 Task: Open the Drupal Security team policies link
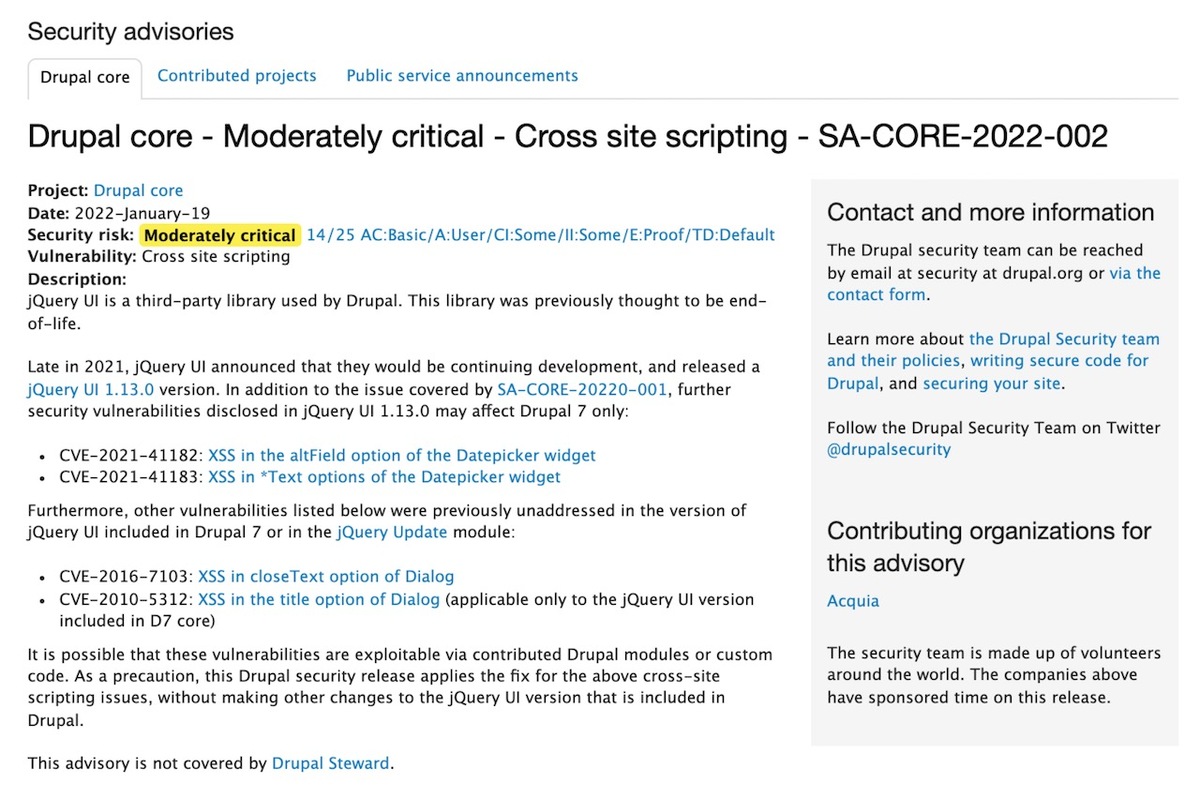(x=993, y=350)
